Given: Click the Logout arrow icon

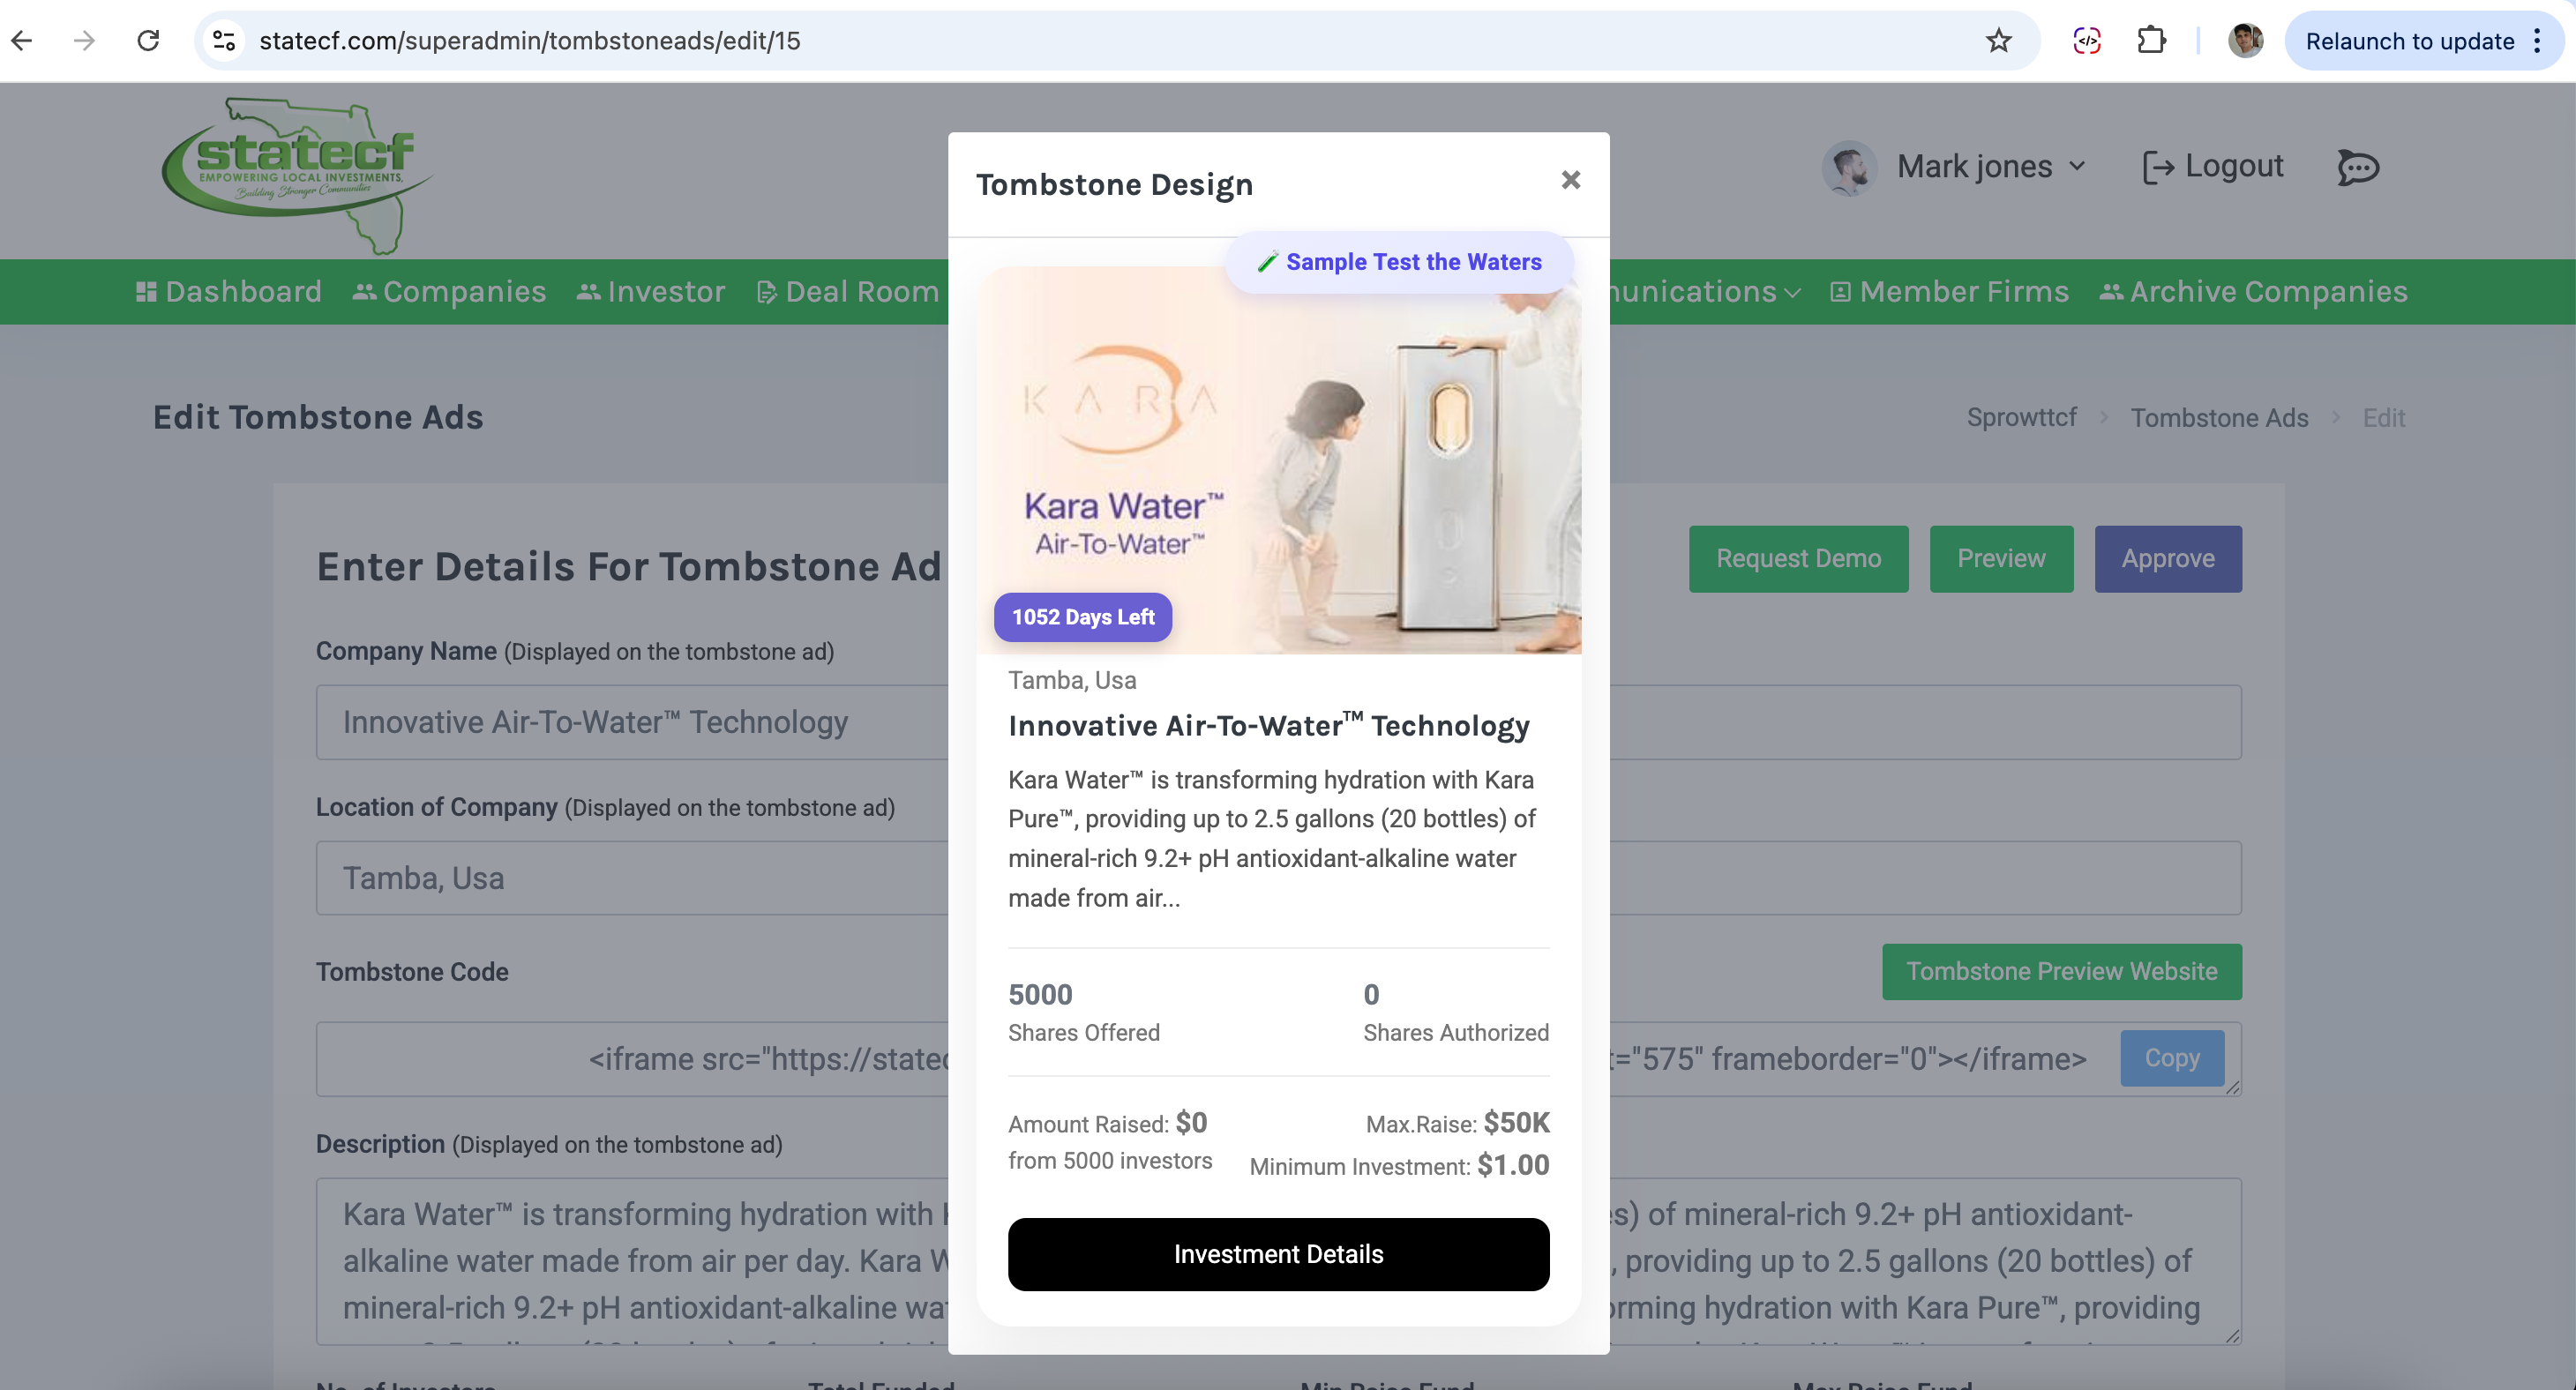Looking at the screenshot, I should (x=2158, y=167).
